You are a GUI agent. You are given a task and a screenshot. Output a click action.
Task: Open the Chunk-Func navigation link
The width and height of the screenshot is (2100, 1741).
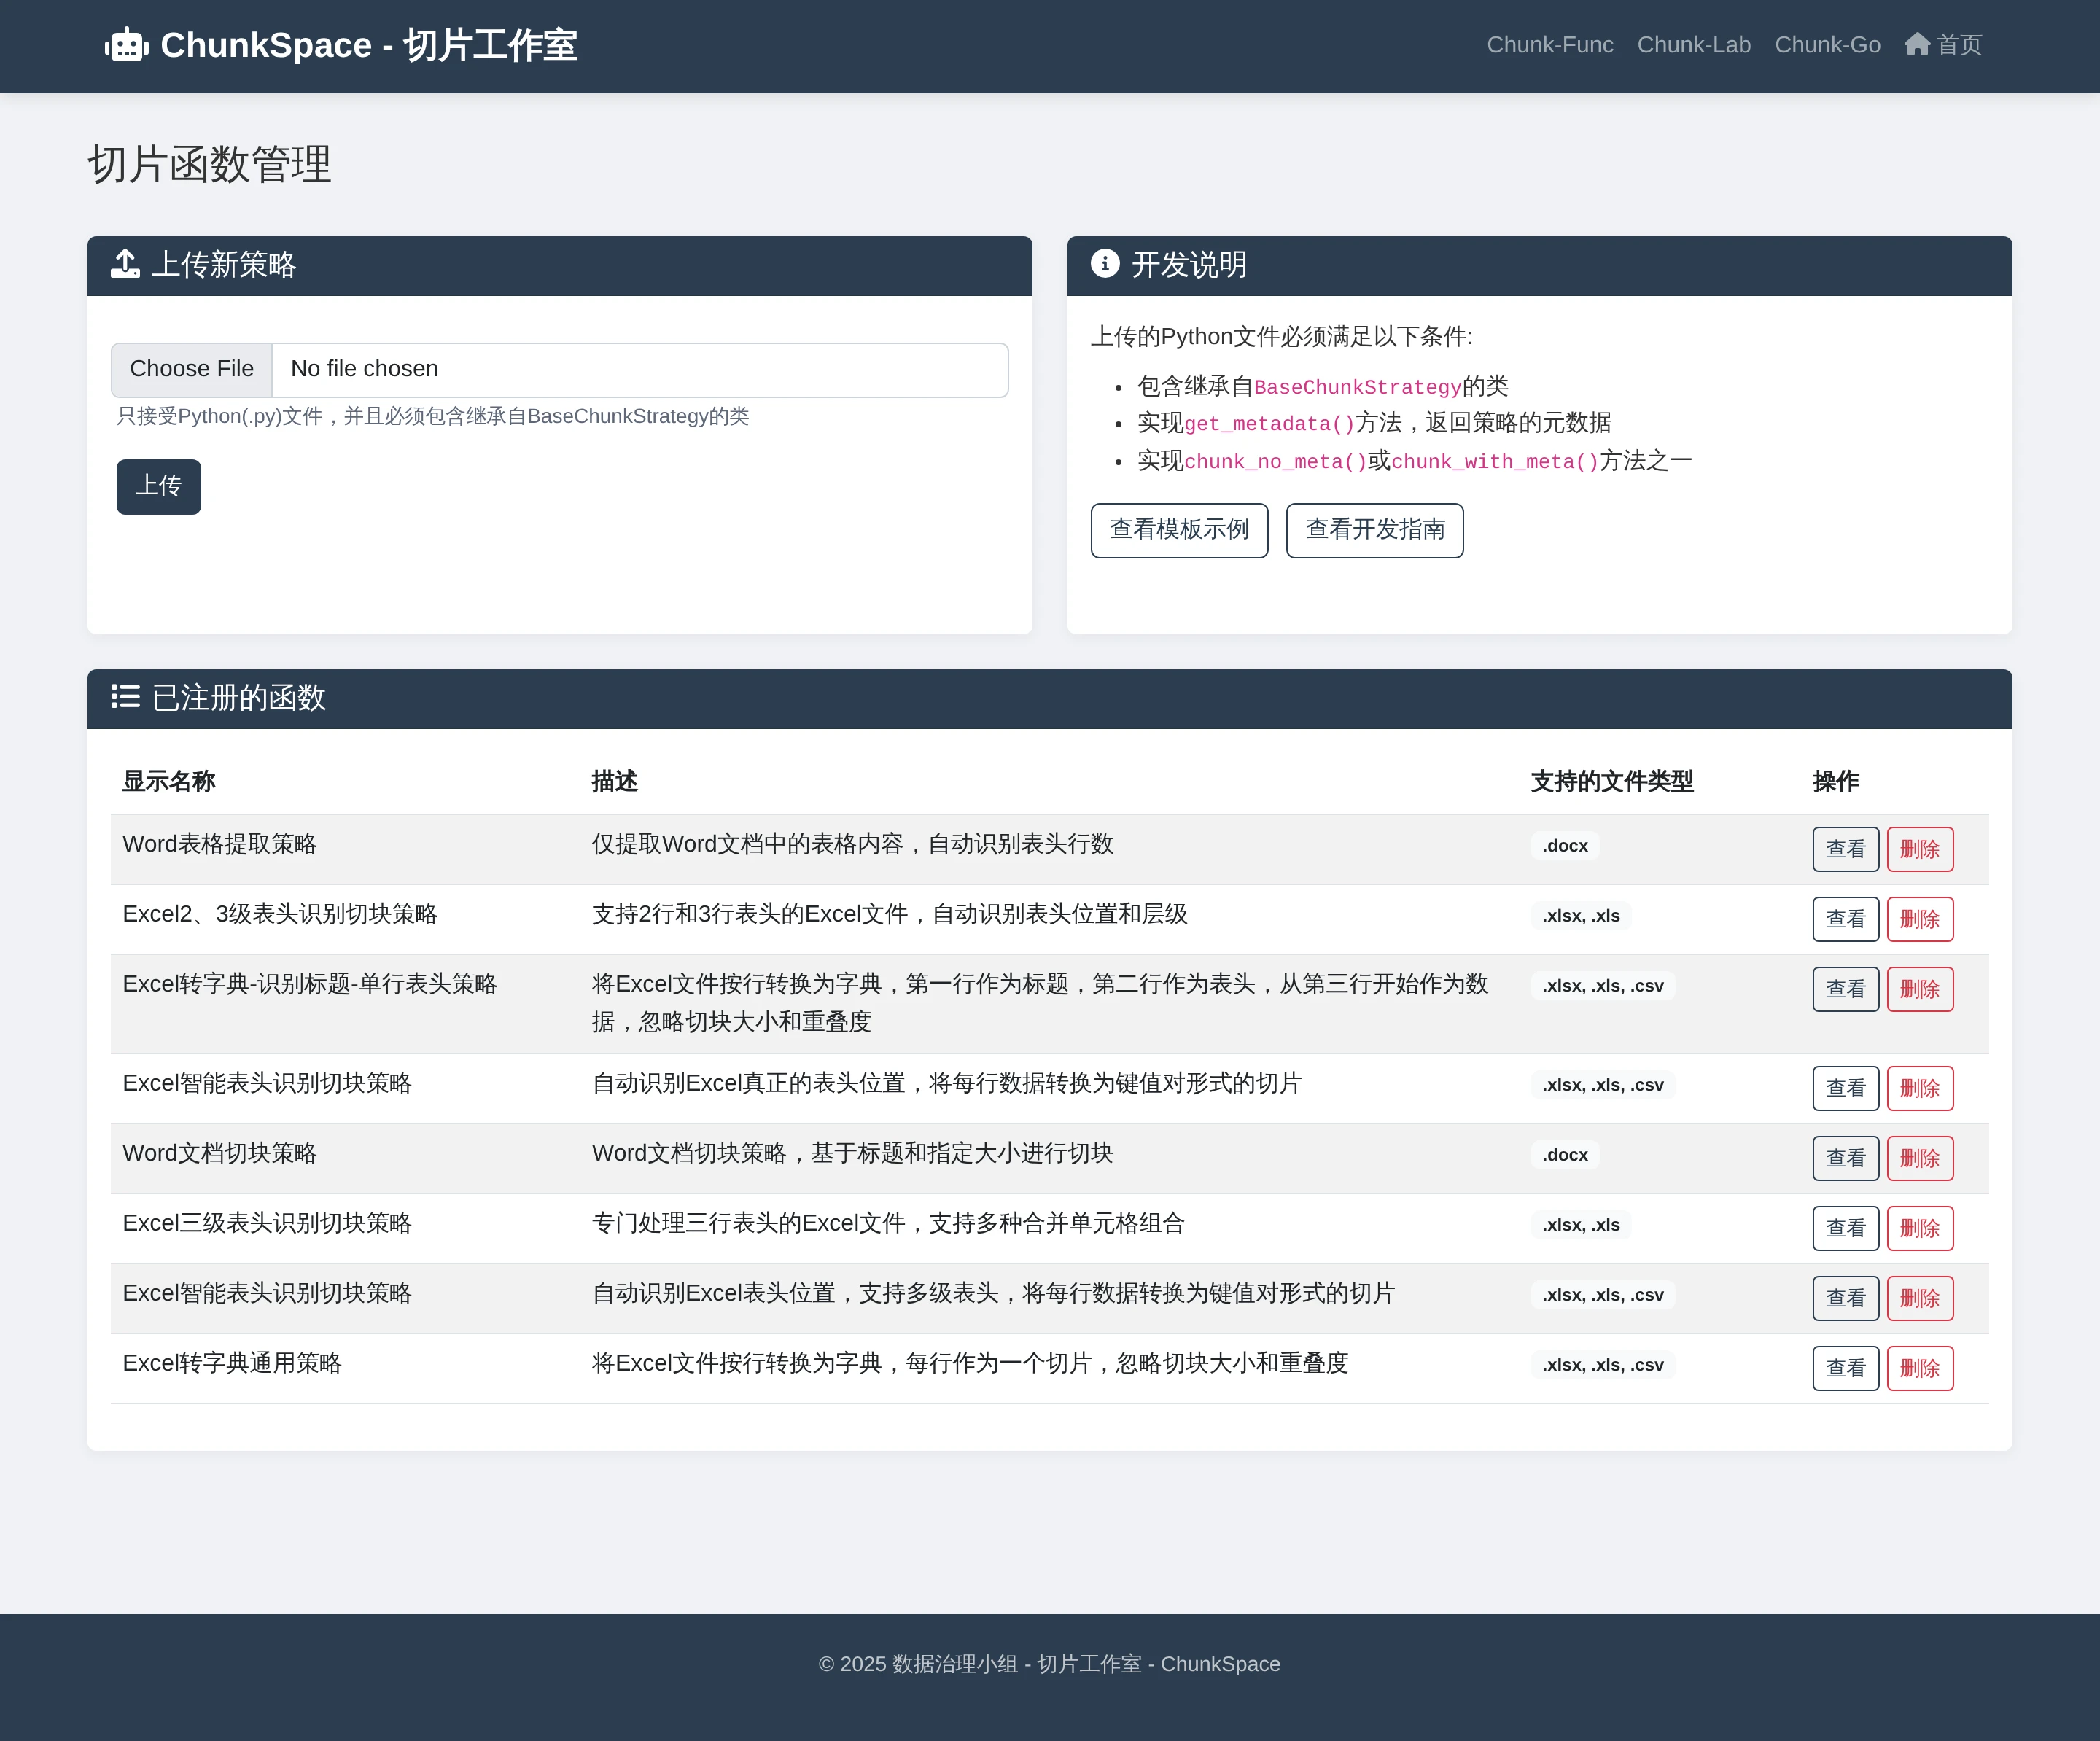point(1549,45)
